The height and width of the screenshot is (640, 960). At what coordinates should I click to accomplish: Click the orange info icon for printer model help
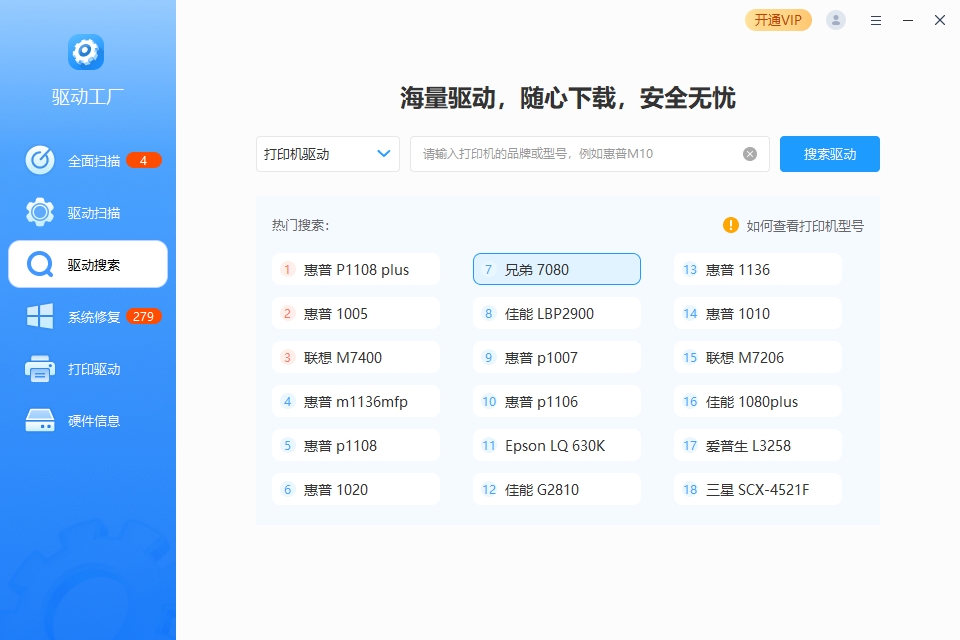(x=731, y=225)
